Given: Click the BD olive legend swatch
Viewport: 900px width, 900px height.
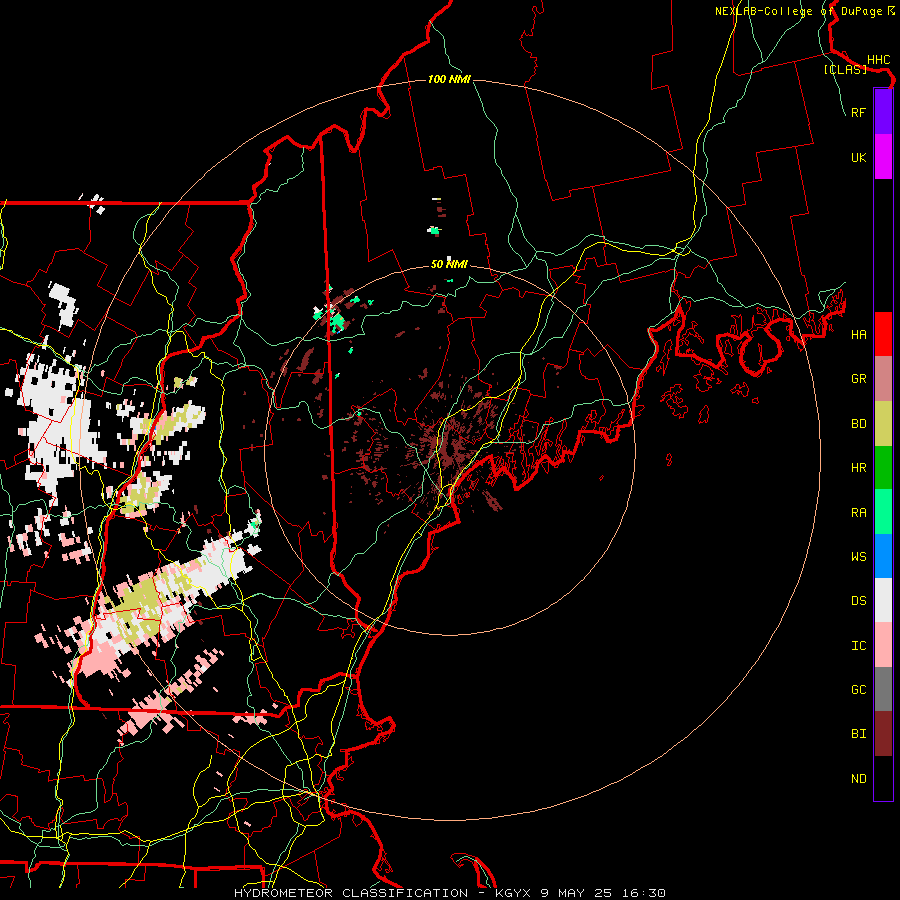Looking at the screenshot, I should 883,423.
